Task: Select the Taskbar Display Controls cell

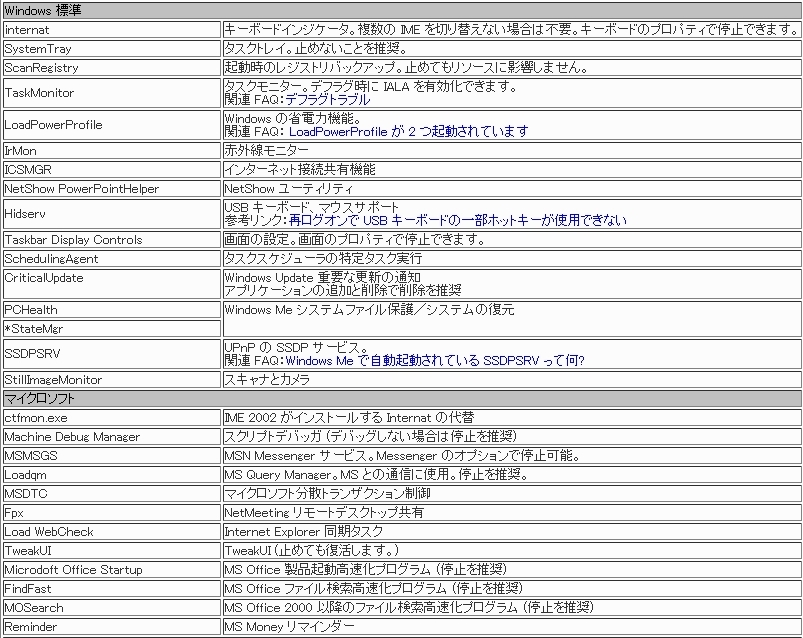Action: click(x=112, y=240)
